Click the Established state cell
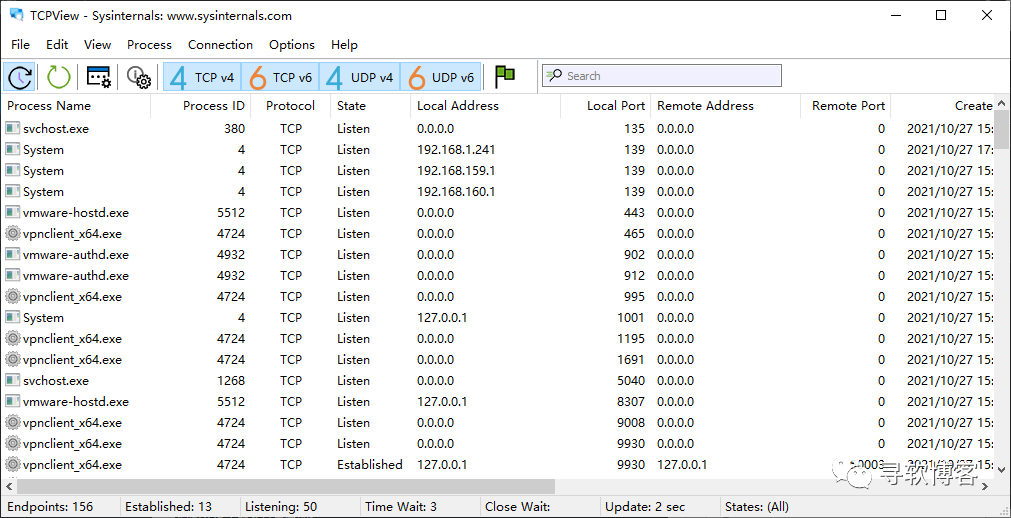 tap(369, 464)
